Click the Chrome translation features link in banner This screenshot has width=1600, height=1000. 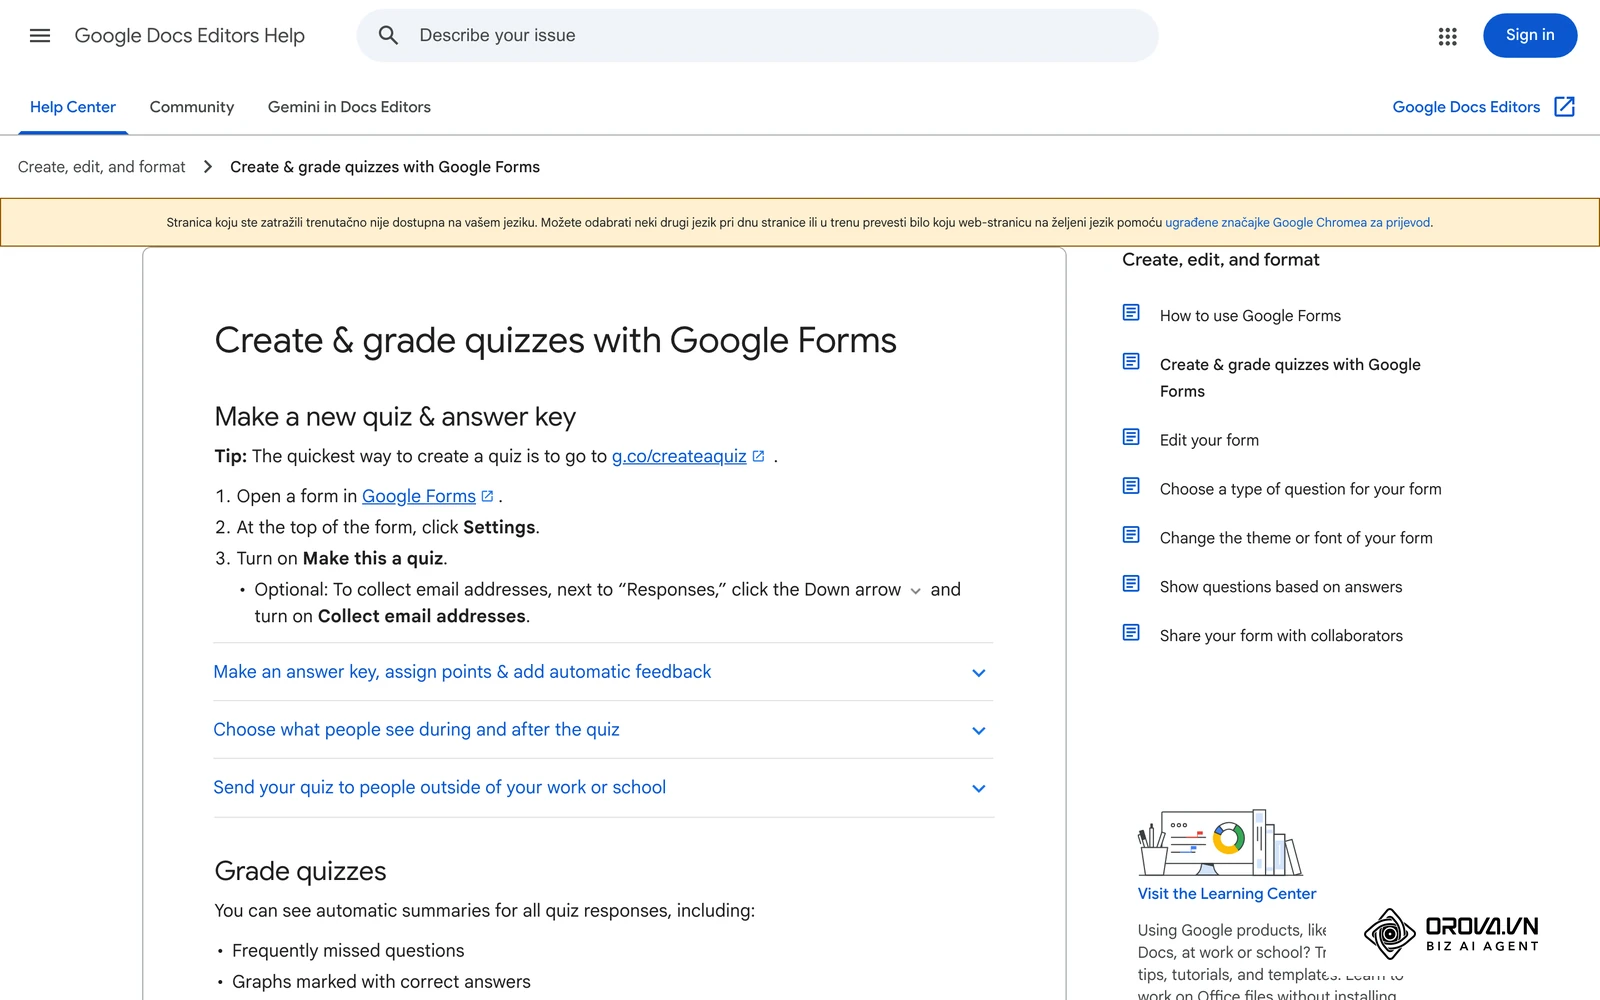pyautogui.click(x=1298, y=223)
